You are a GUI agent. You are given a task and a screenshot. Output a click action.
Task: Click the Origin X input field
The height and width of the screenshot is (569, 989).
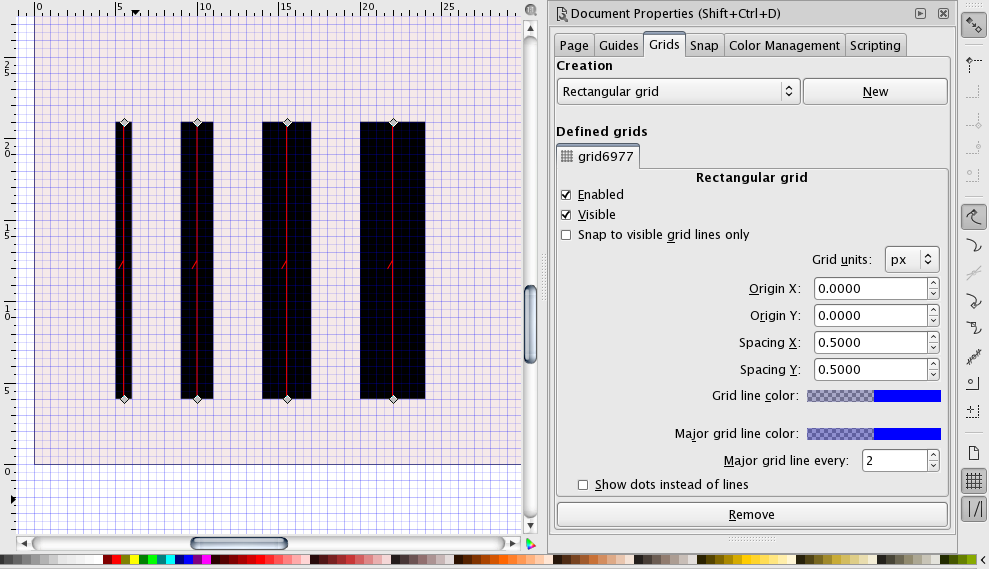click(870, 289)
